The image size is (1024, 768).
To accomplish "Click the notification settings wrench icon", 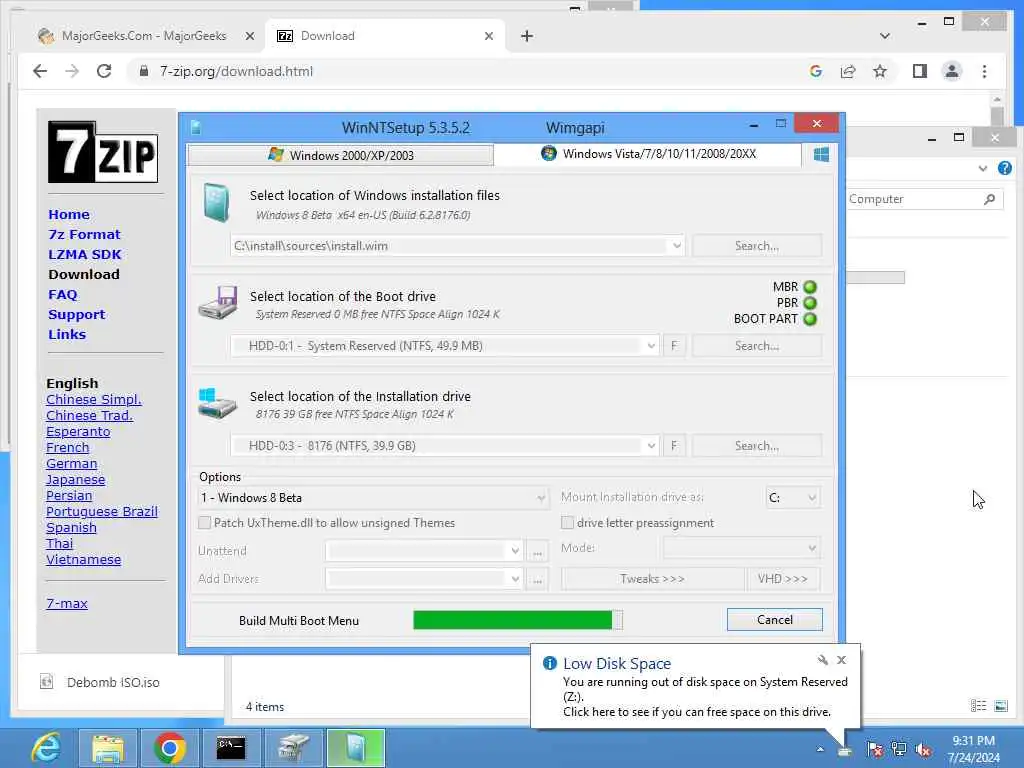I will tap(822, 660).
